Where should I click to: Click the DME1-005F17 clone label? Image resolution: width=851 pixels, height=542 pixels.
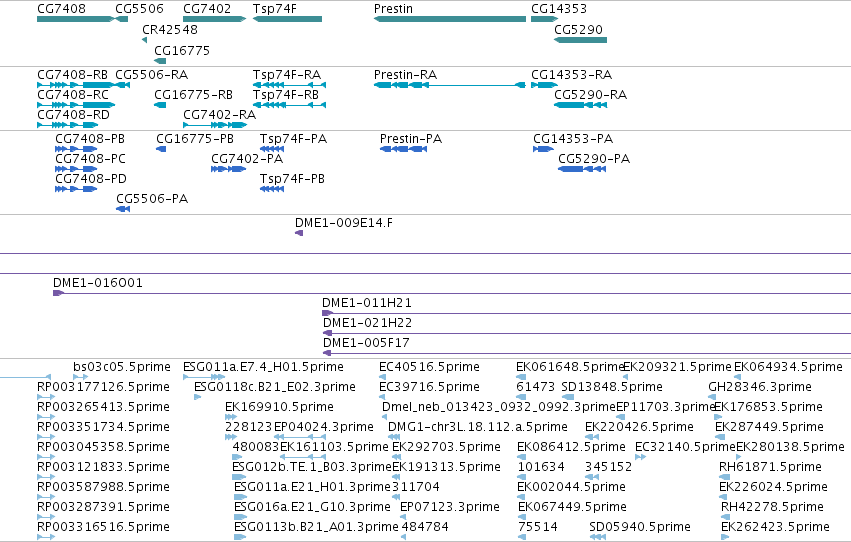pos(366,343)
